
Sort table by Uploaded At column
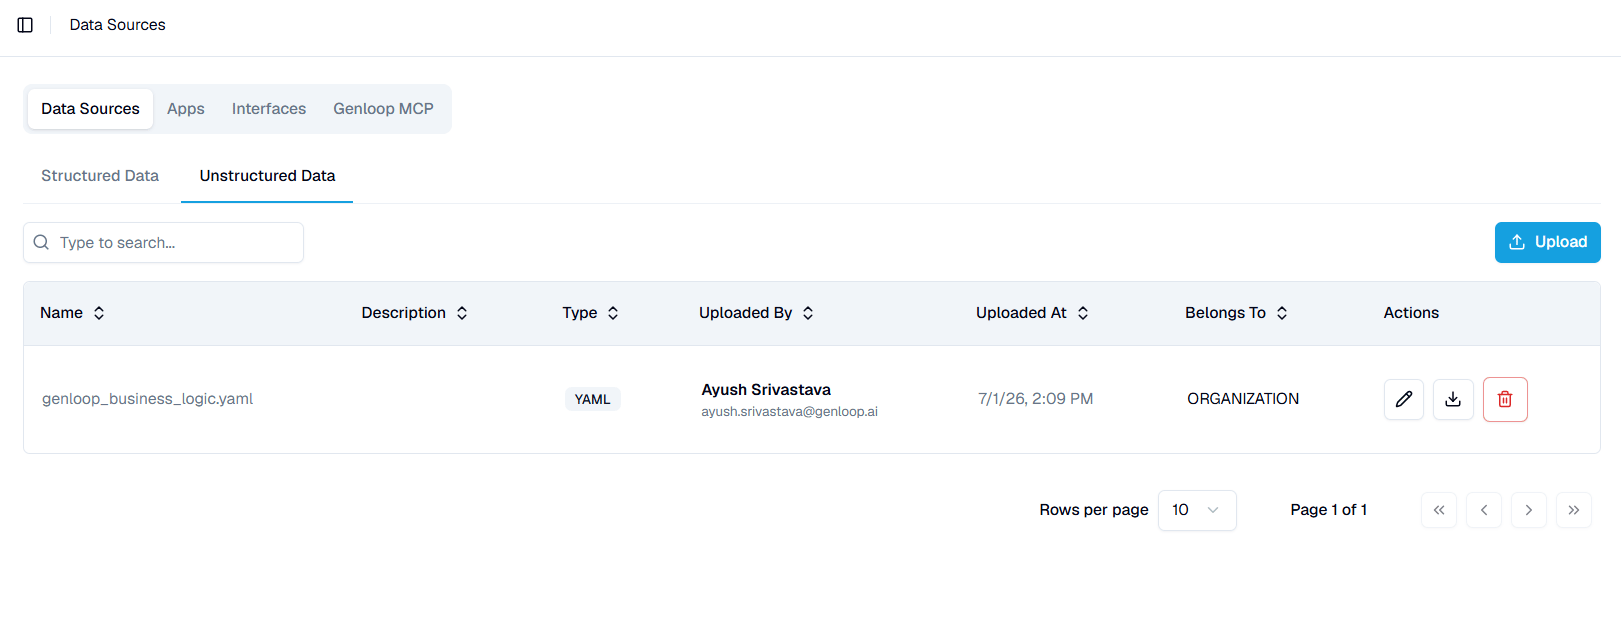(x=1033, y=313)
